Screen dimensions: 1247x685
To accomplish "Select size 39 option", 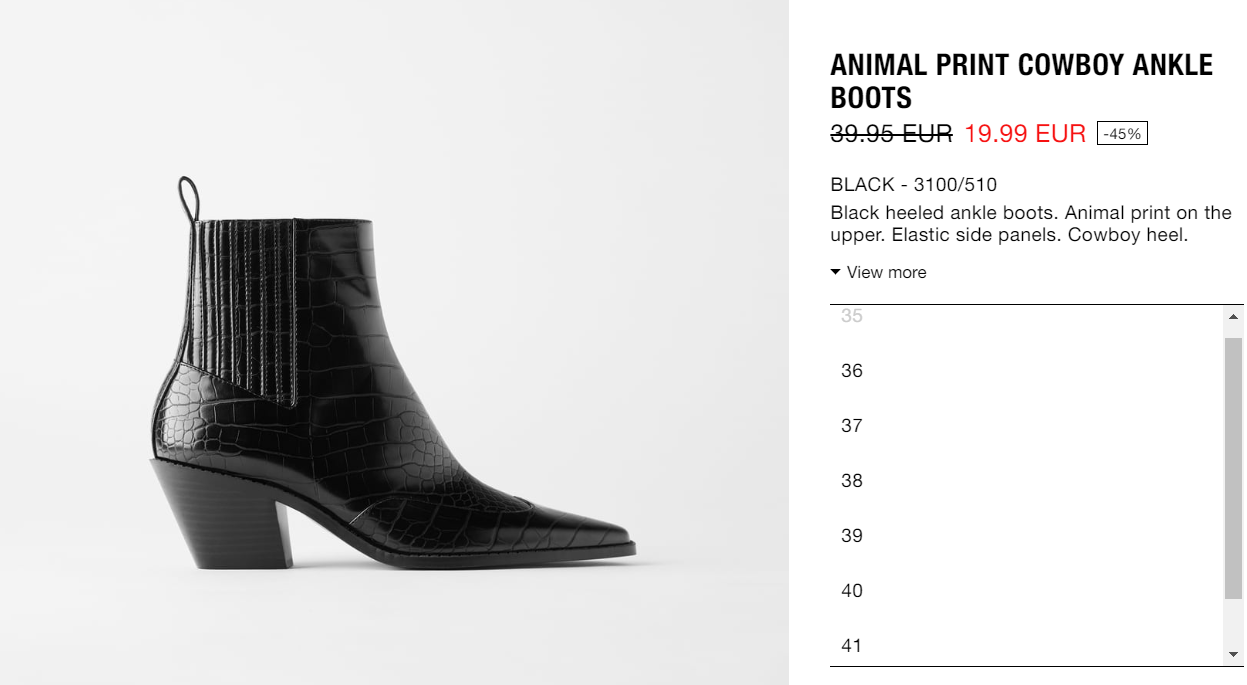I will click(1026, 535).
